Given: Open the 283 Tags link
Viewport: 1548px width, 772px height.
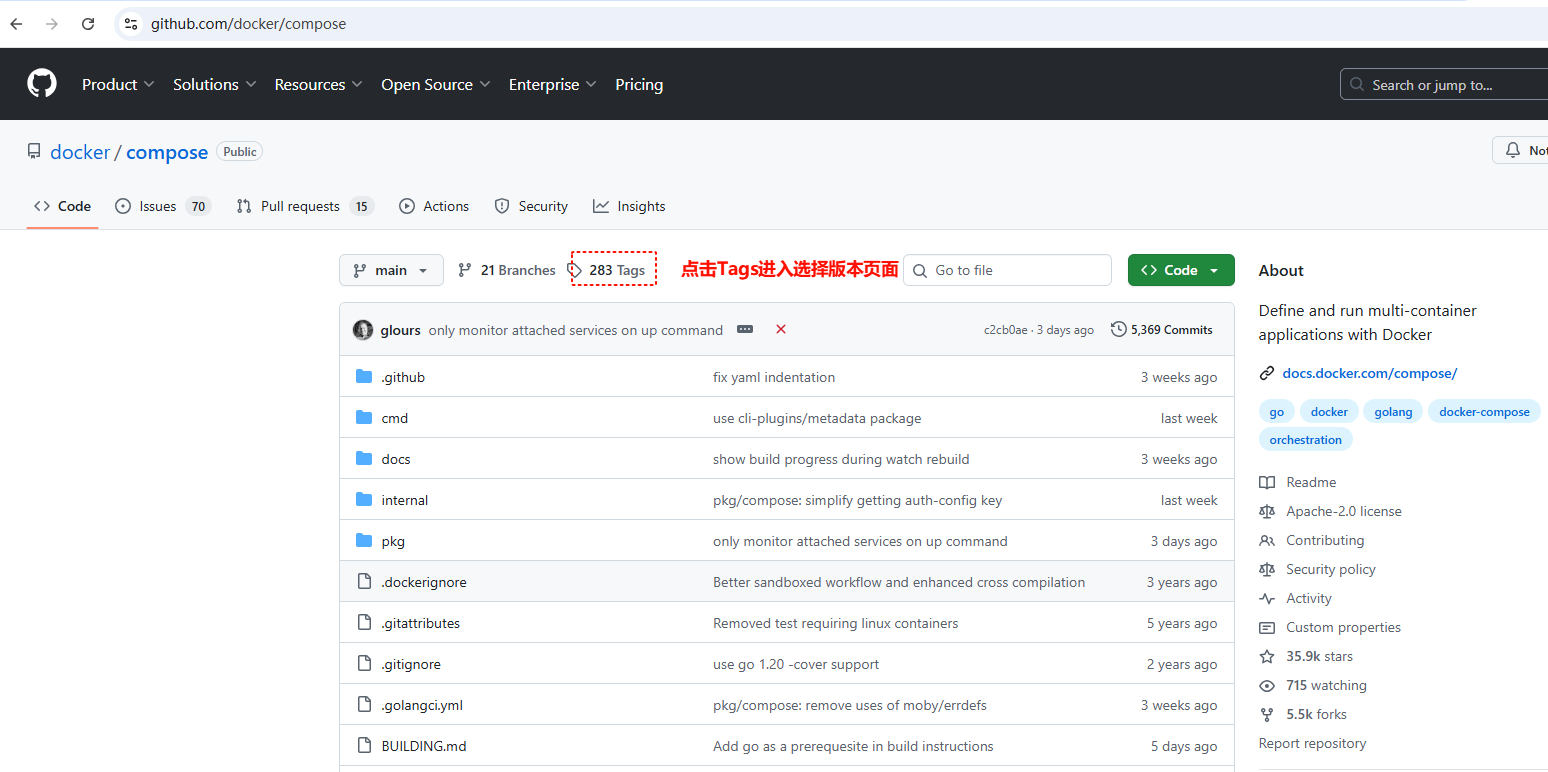Looking at the screenshot, I should pos(607,270).
